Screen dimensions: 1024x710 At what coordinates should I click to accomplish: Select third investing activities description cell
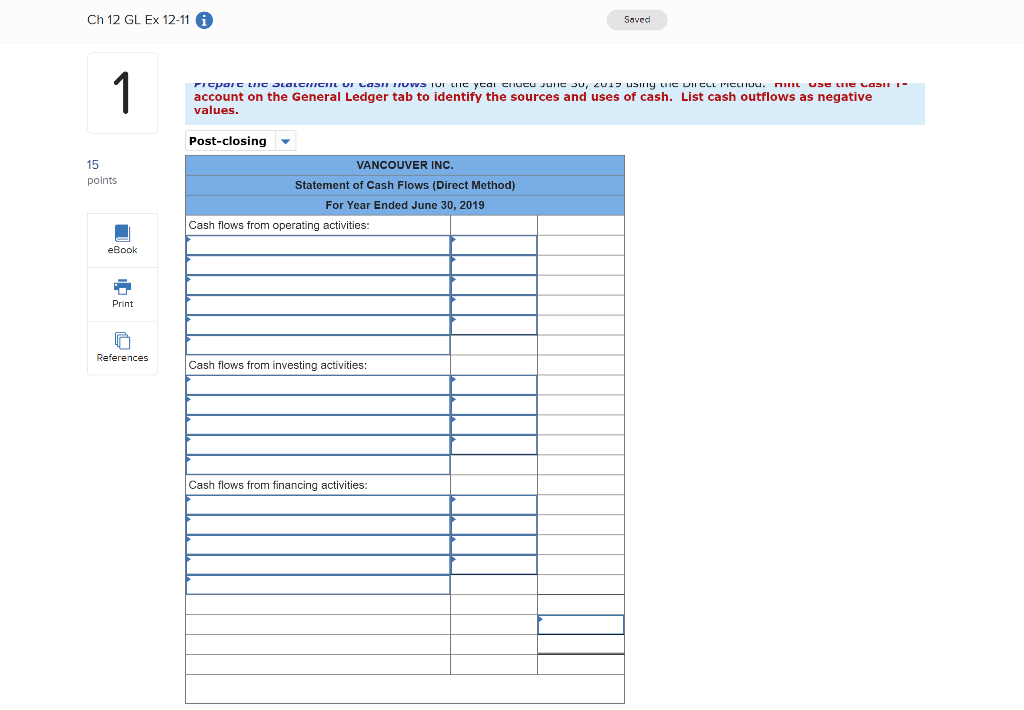click(318, 425)
